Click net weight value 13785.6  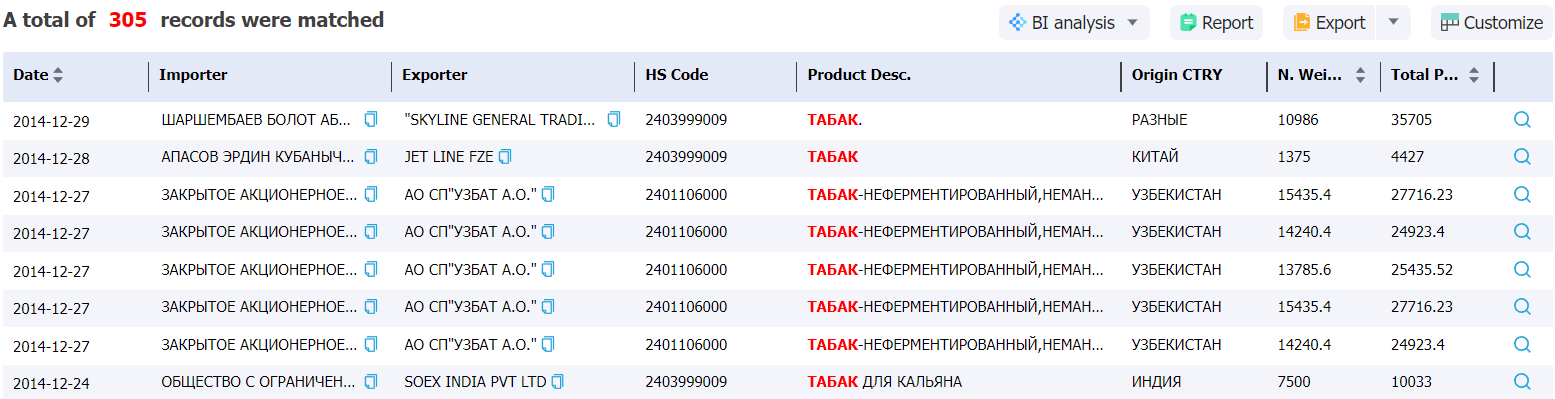tap(1304, 269)
